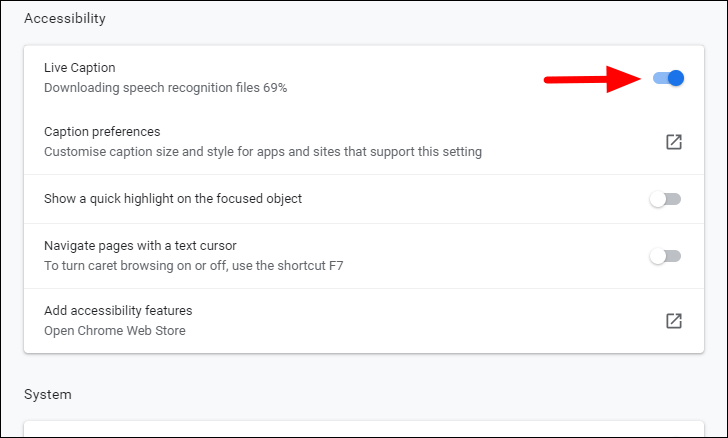The image size is (728, 438).
Task: Click the System section heading
Action: (48, 394)
